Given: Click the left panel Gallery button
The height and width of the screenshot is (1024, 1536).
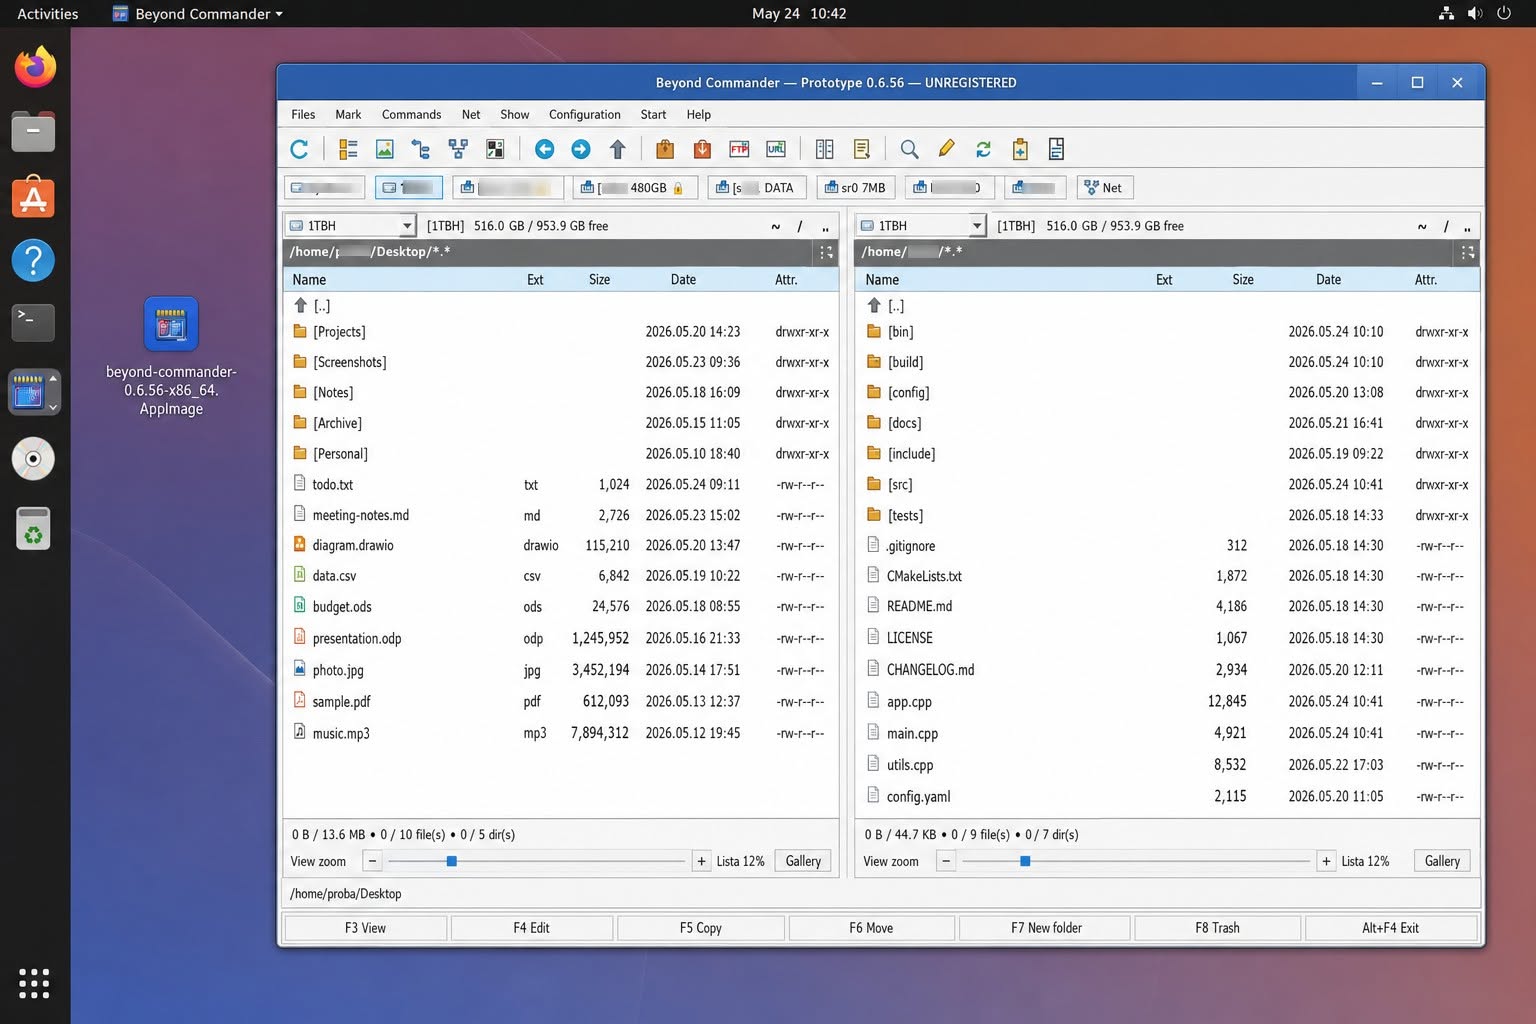Looking at the screenshot, I should [x=803, y=861].
